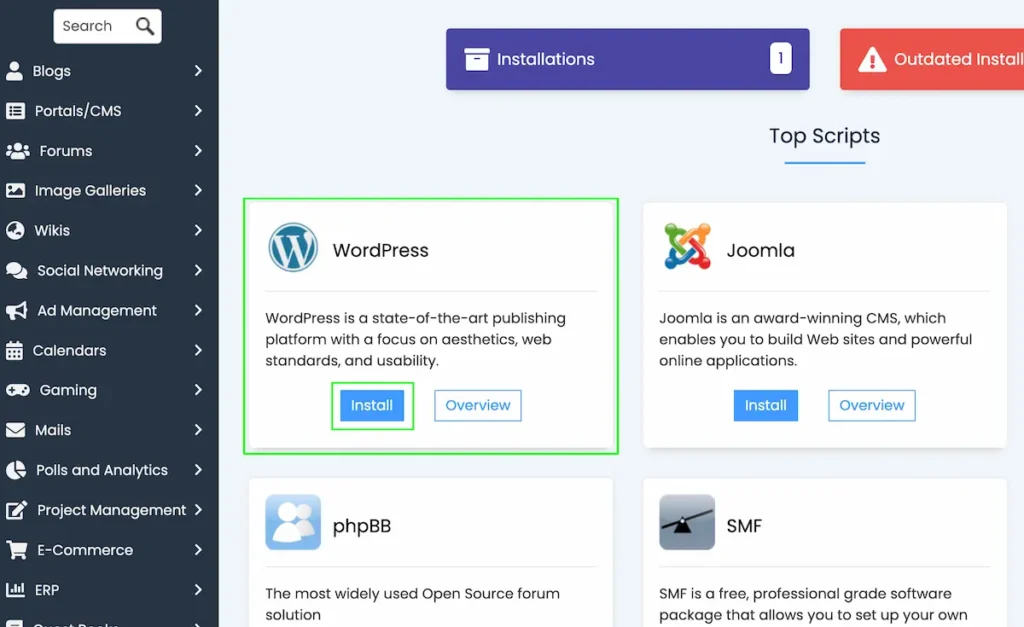Image resolution: width=1024 pixels, height=627 pixels.
Task: Expand the Calendars category chevron
Action: [199, 350]
